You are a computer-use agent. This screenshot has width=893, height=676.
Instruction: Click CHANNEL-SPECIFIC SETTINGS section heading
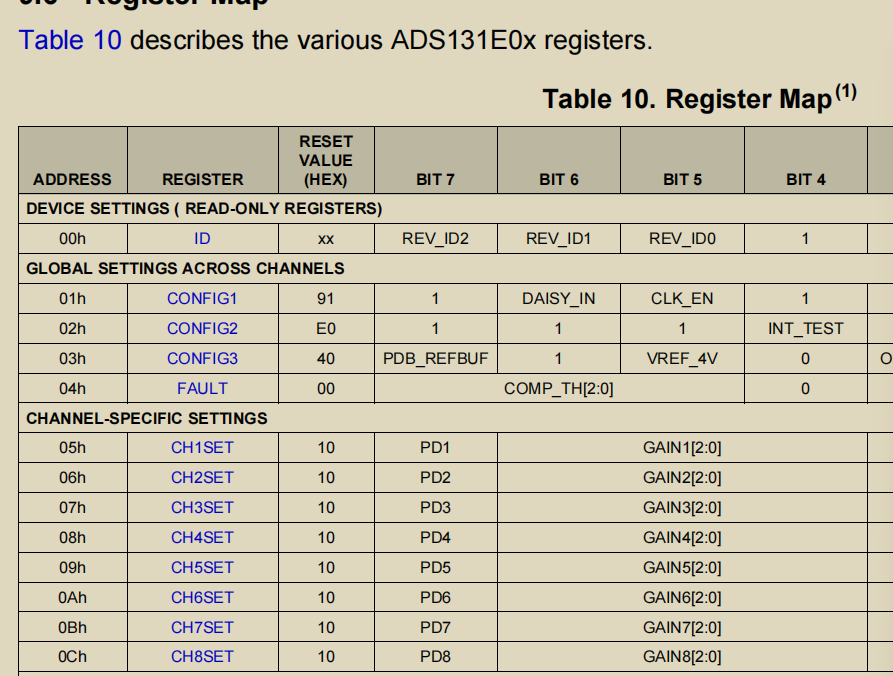146,419
